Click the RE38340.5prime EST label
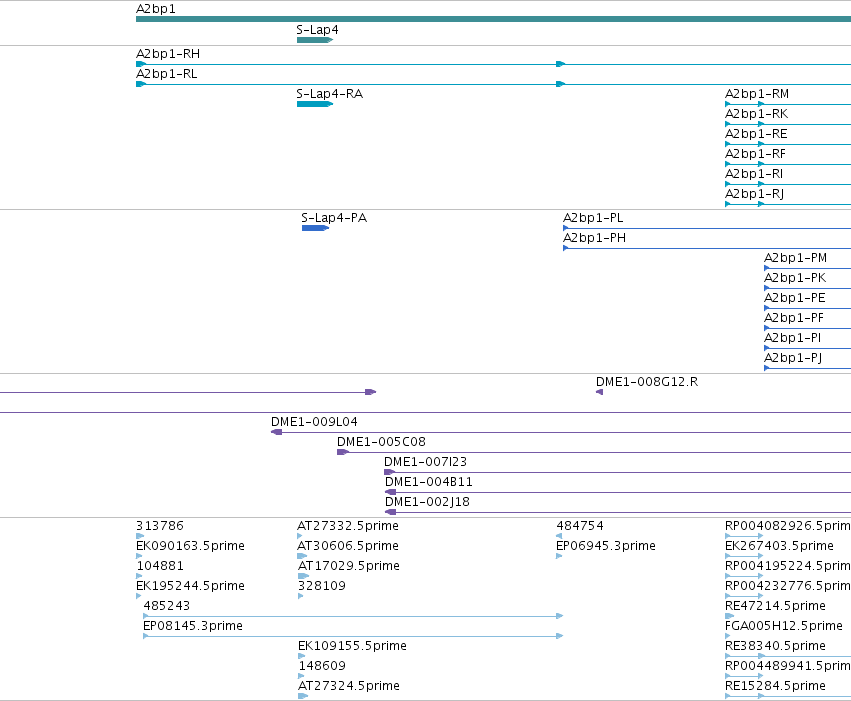The height and width of the screenshot is (701, 851). pyautogui.click(x=776, y=647)
